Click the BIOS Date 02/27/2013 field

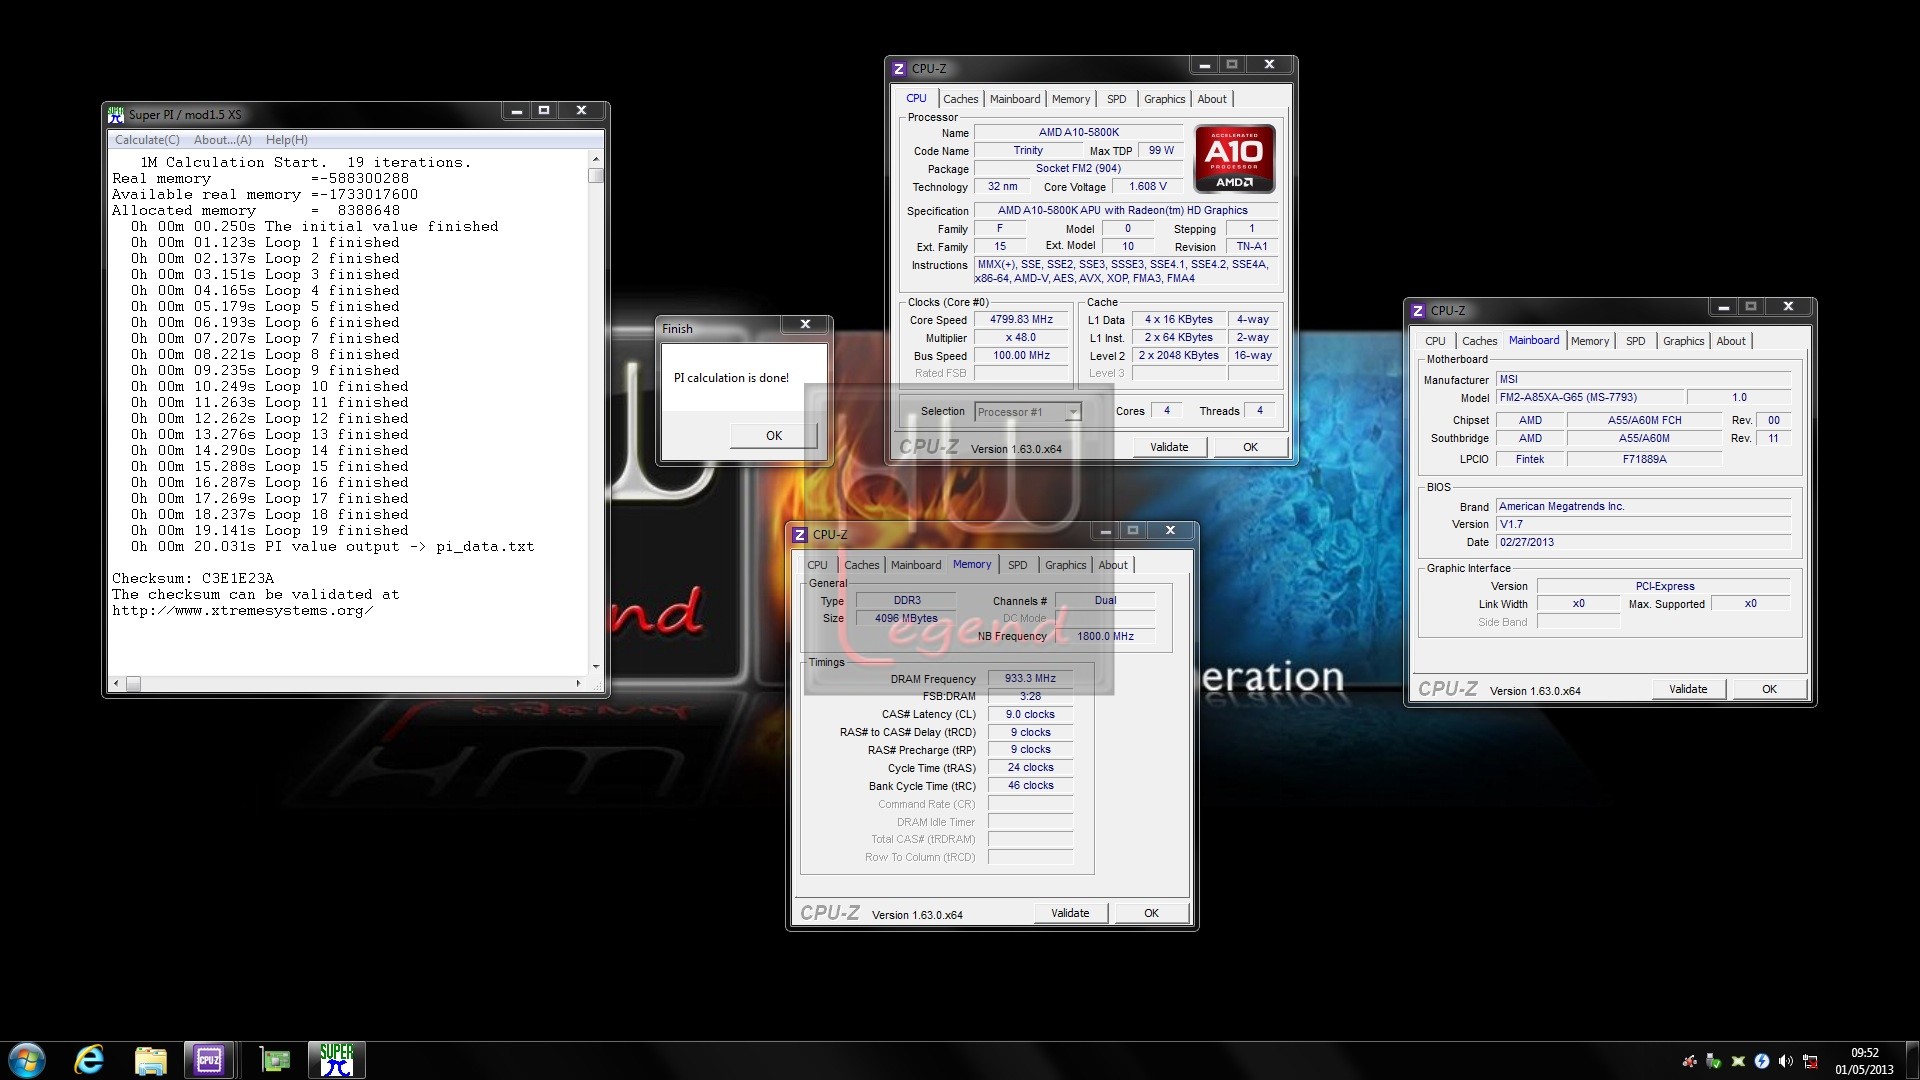coord(1643,543)
